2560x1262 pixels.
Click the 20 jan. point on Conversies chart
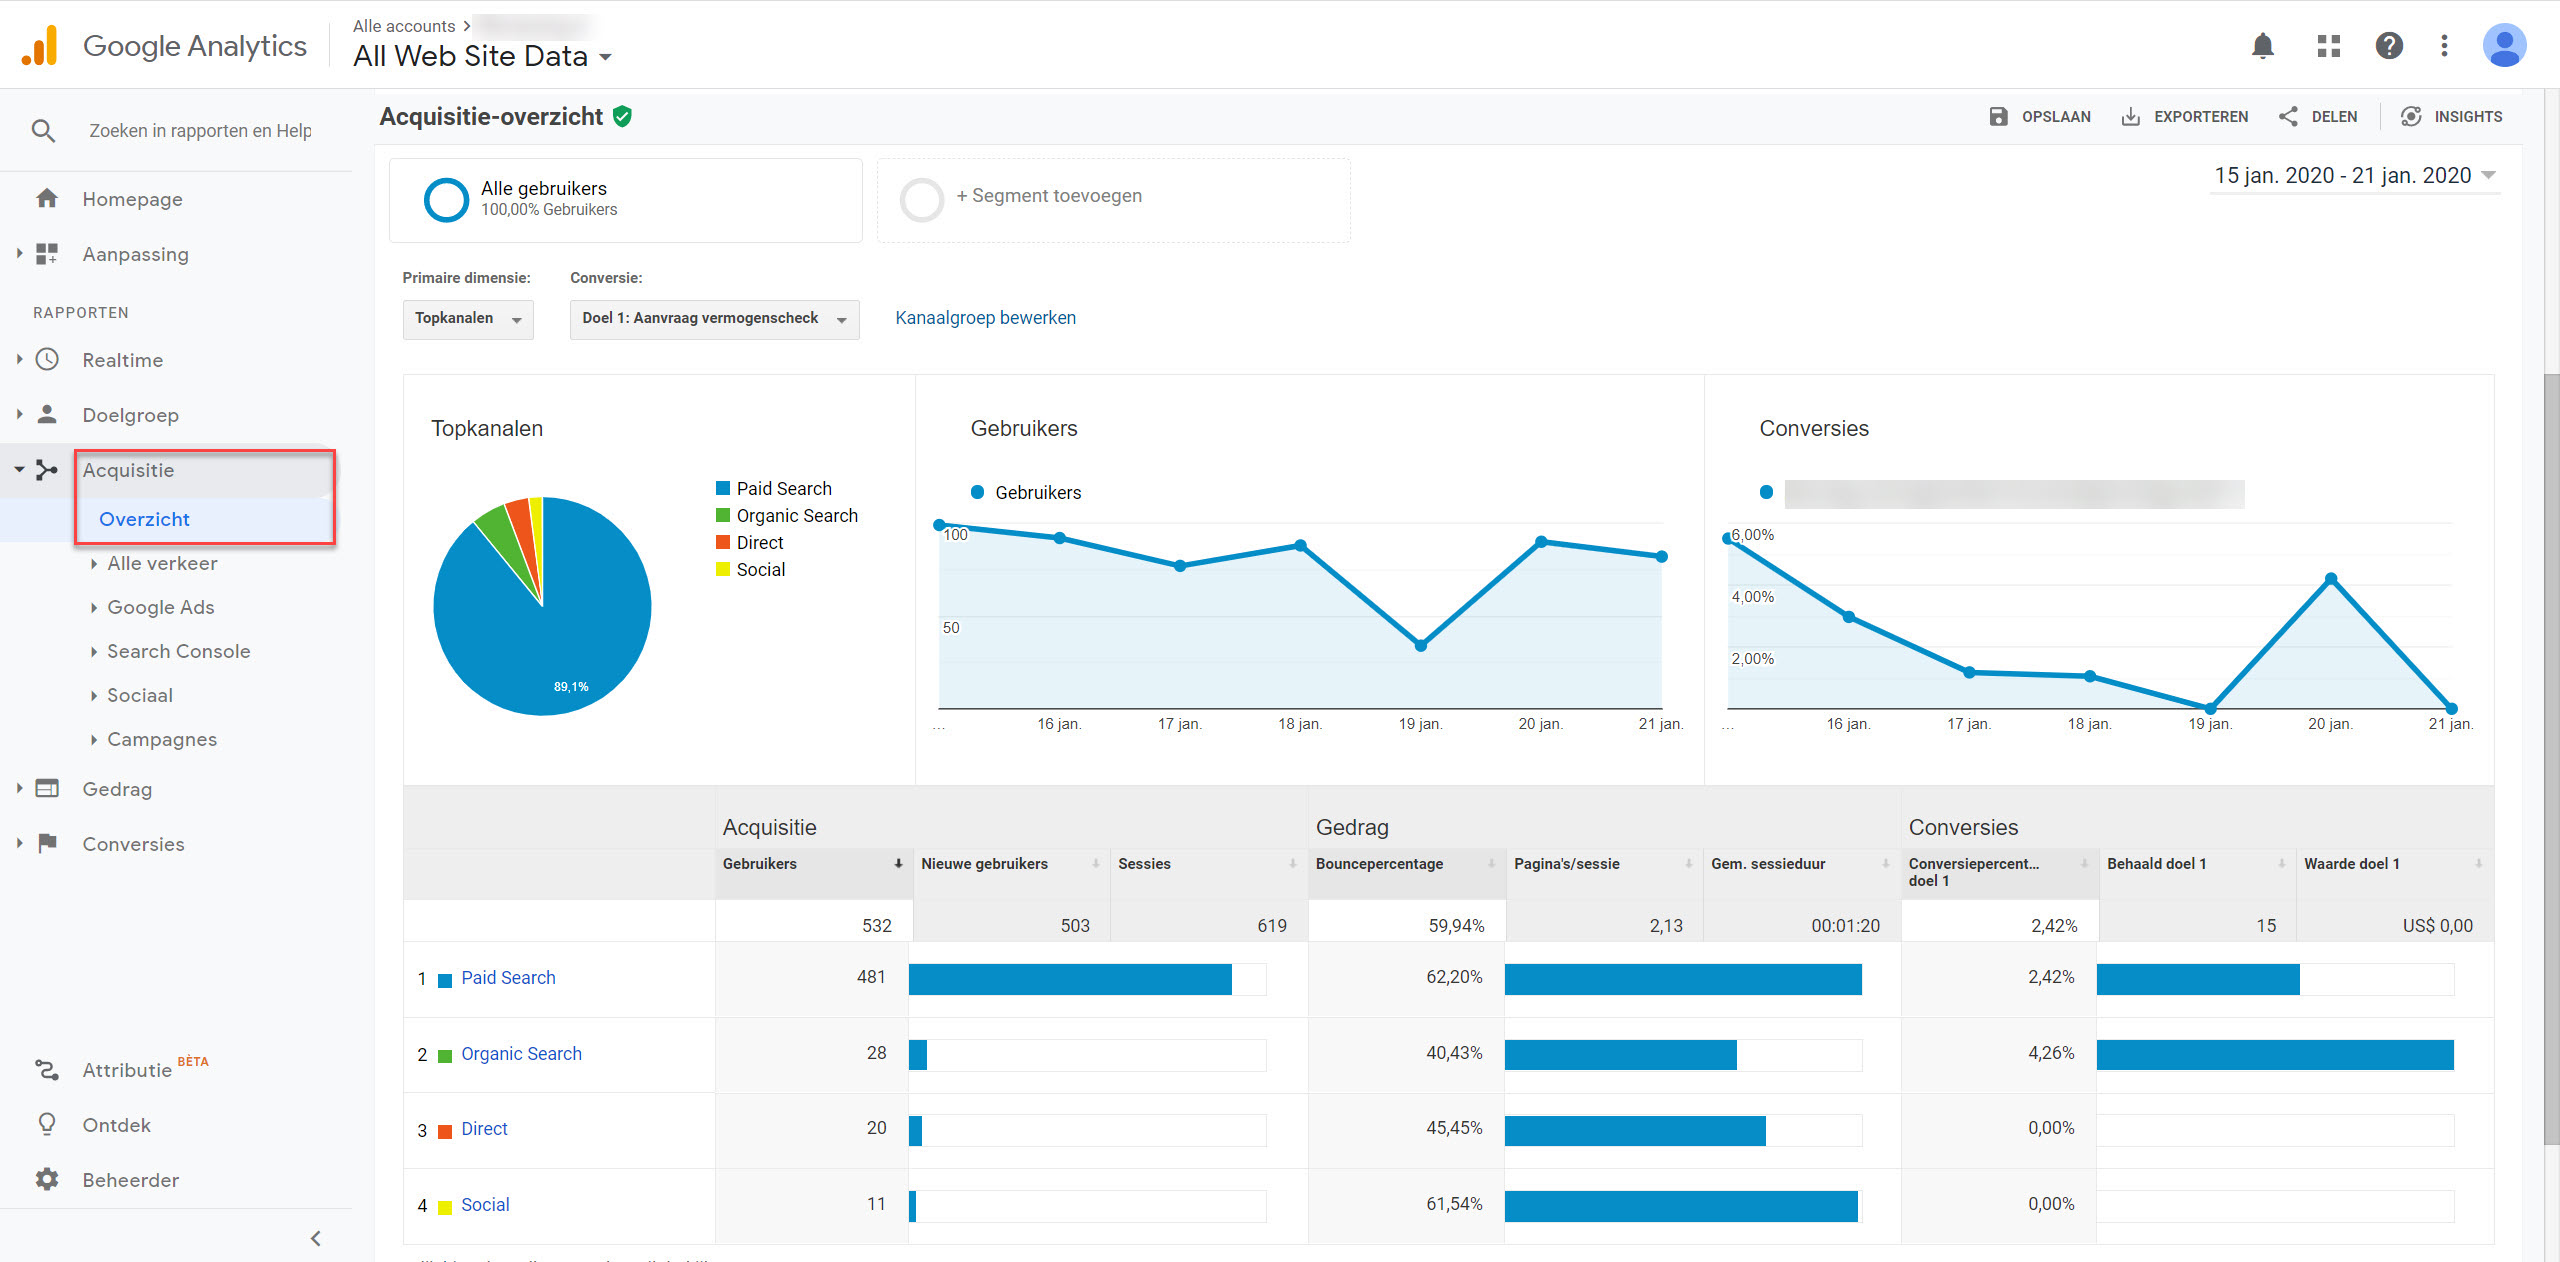pyautogui.click(x=2331, y=579)
